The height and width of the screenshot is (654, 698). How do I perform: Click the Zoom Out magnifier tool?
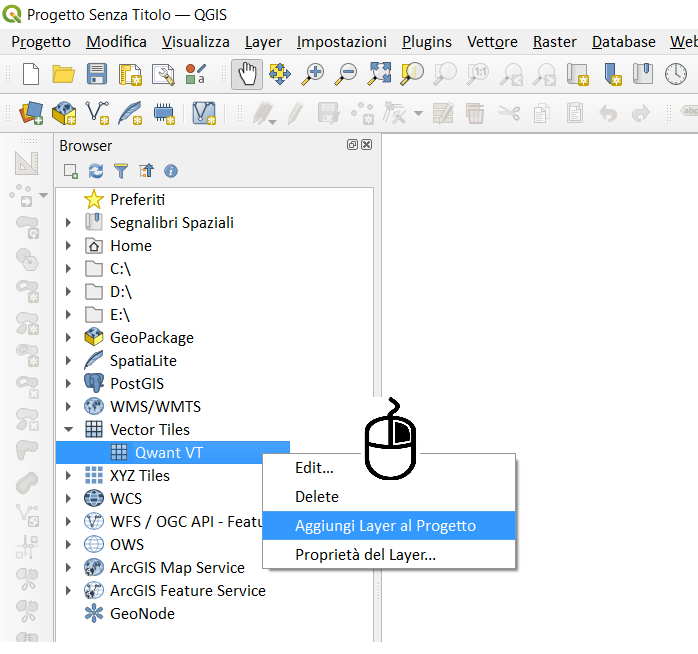pos(347,74)
